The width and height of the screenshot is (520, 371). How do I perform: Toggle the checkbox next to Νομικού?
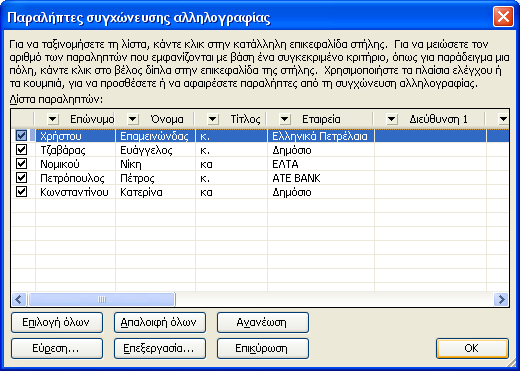click(x=22, y=164)
